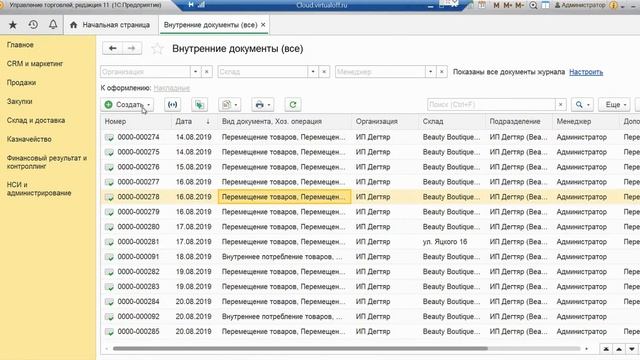This screenshot has height=360, width=640.
Task: Open the Менеджер filter dropdown arrow
Action: click(431, 72)
